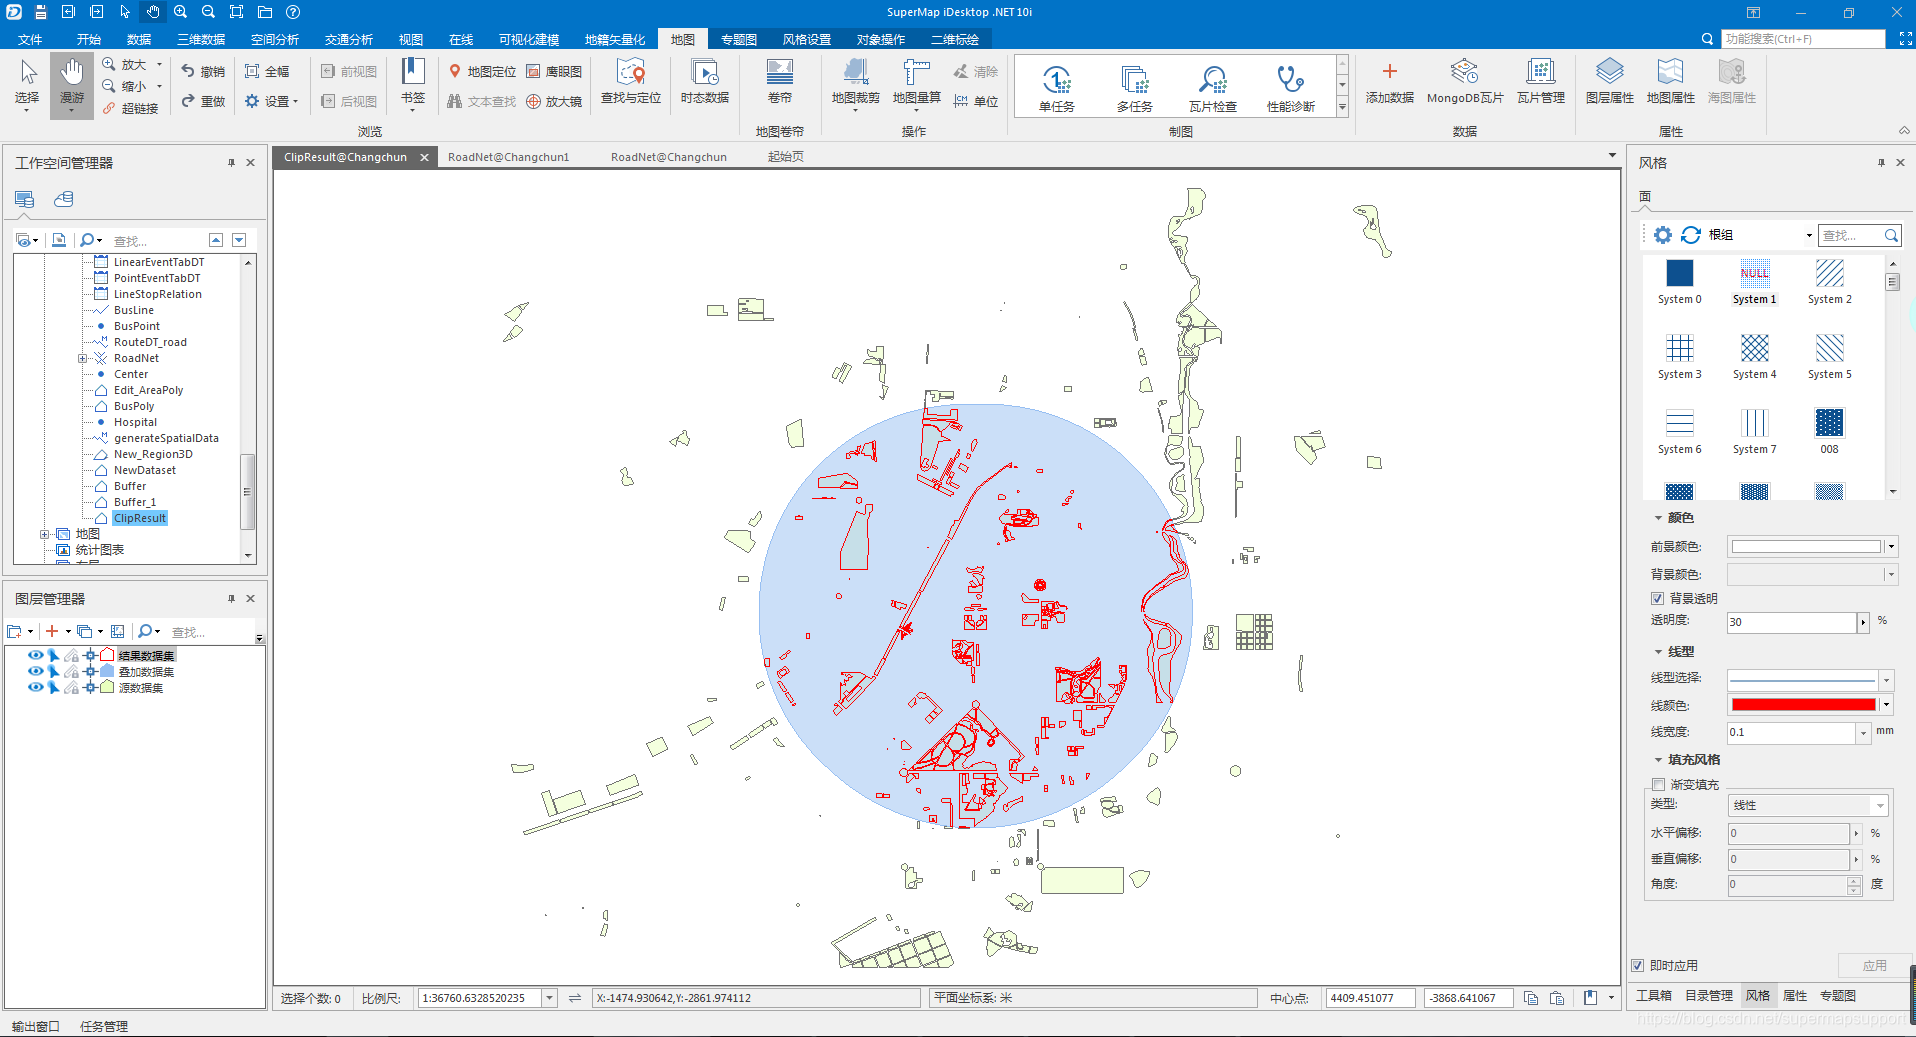Screen dimensions: 1916x1037
Task: Open 风格设置 ribbon tab
Action: point(807,39)
